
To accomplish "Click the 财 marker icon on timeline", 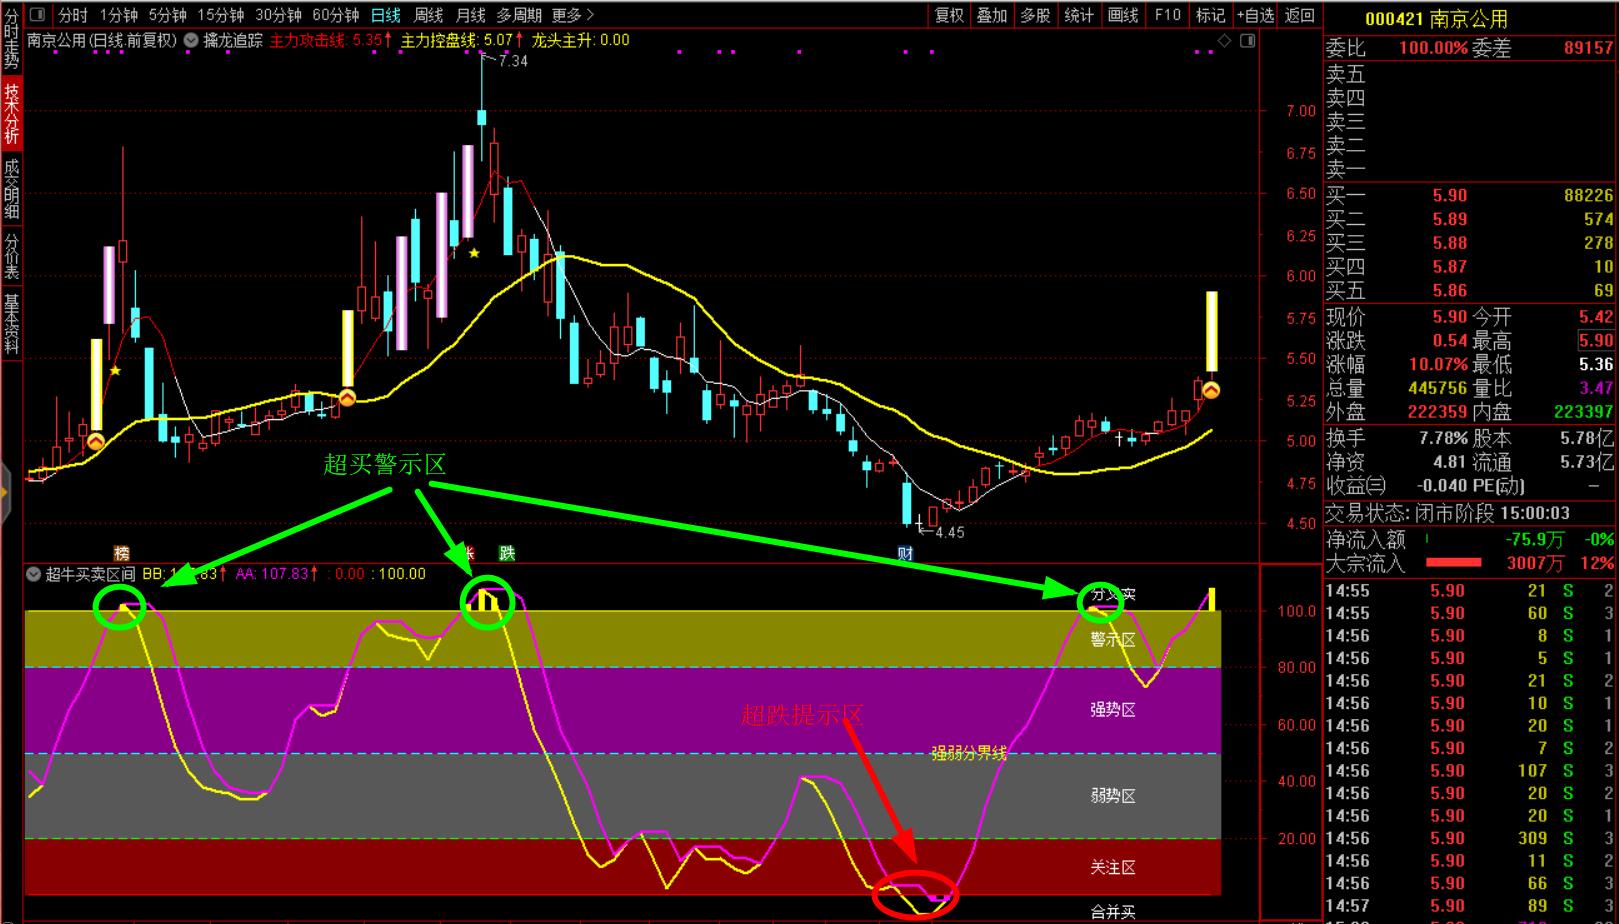I will [x=905, y=553].
